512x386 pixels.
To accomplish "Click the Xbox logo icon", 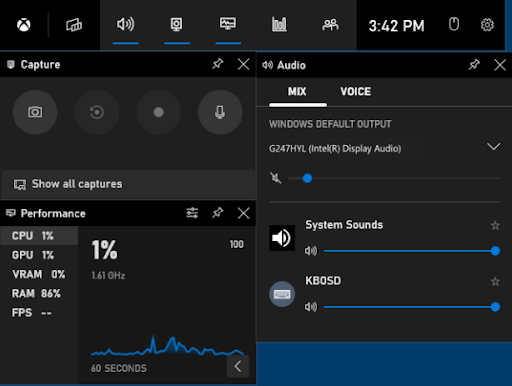I will coord(24,25).
